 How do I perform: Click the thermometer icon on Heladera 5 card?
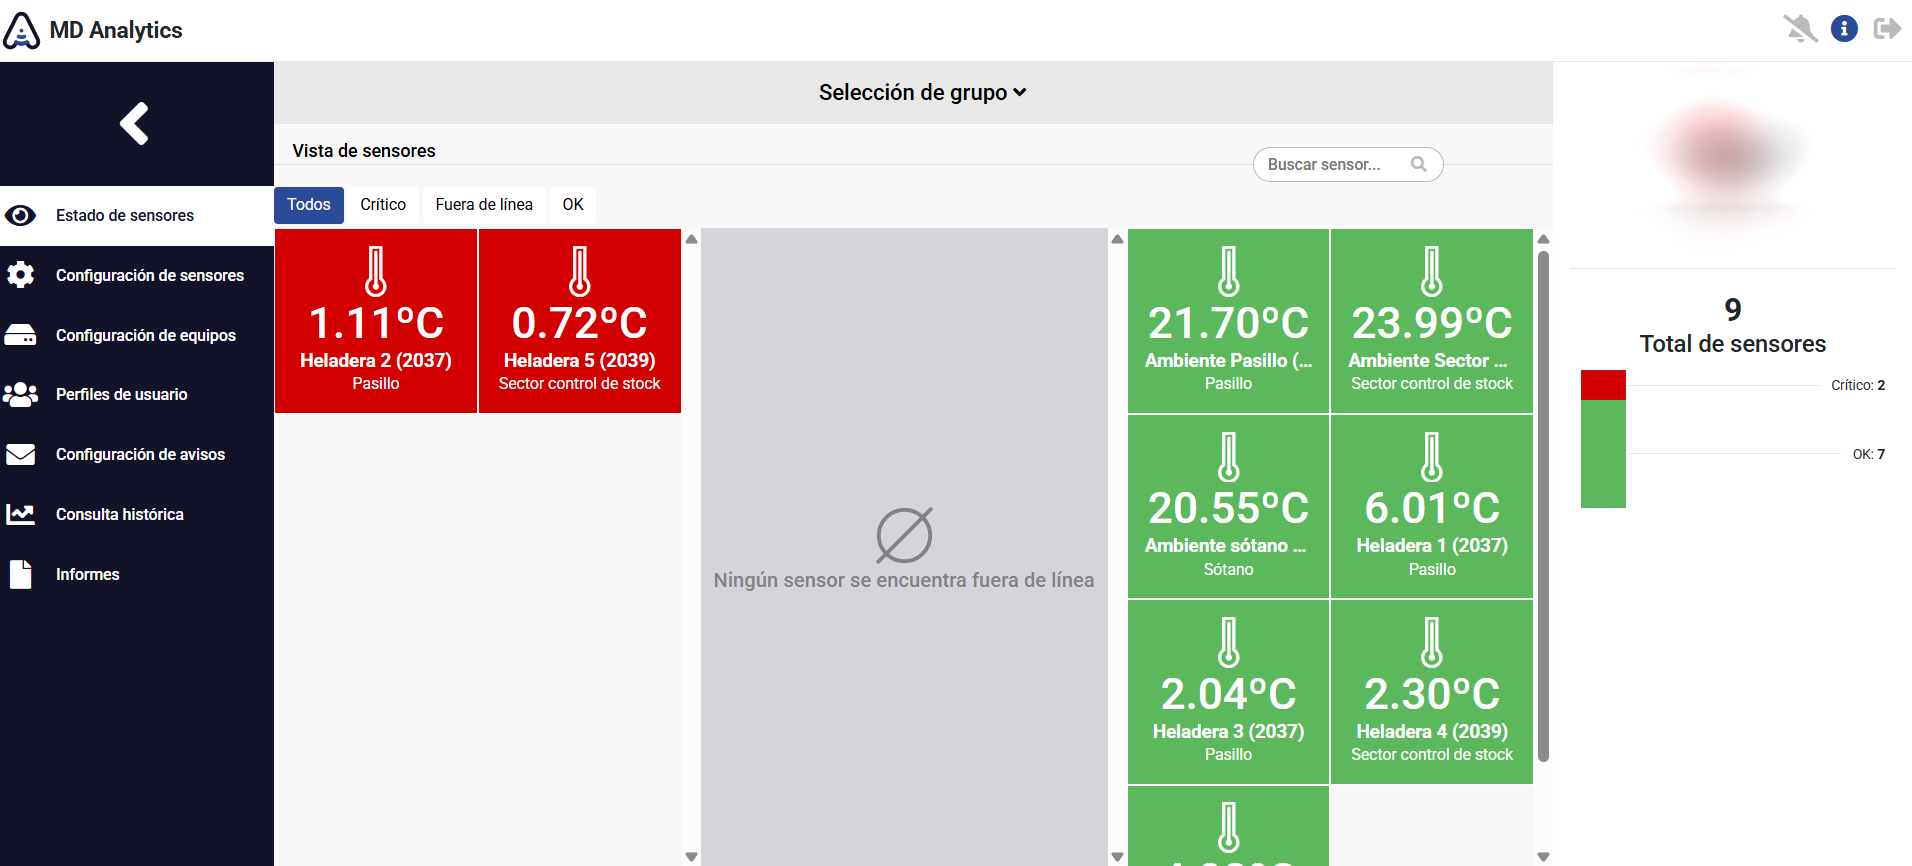coord(580,271)
